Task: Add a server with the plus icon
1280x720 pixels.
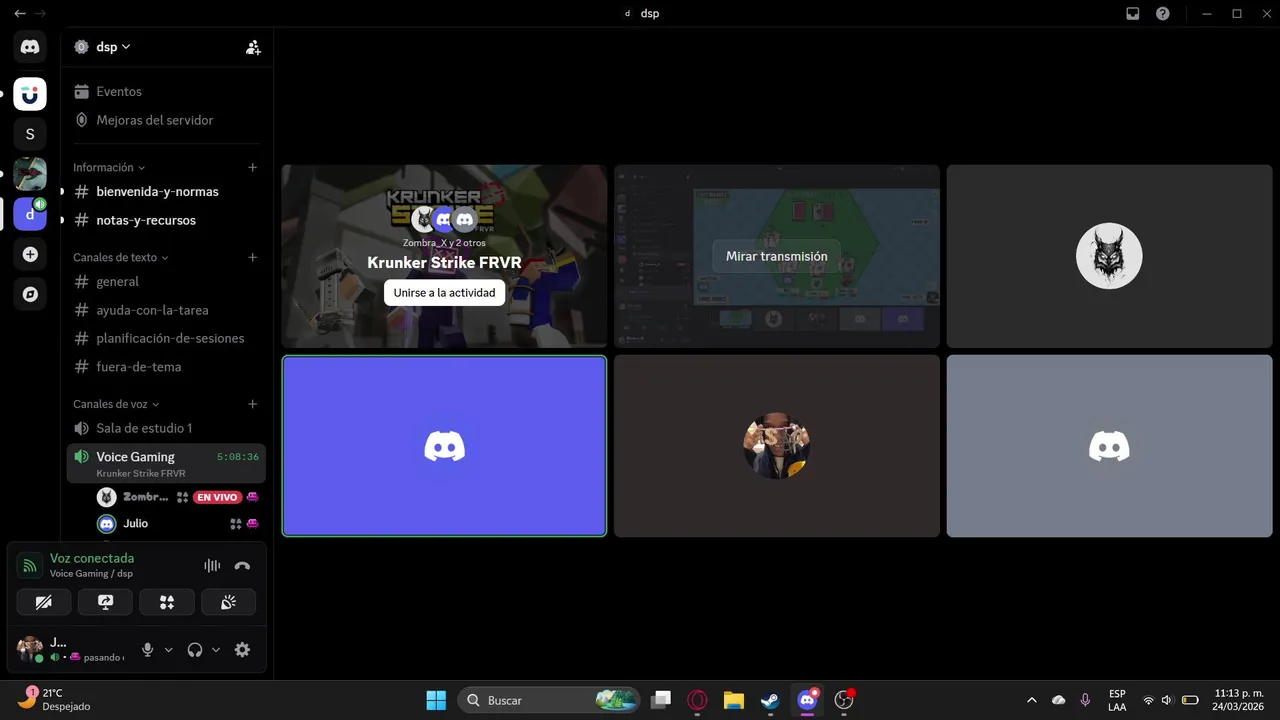Action: tap(30, 254)
